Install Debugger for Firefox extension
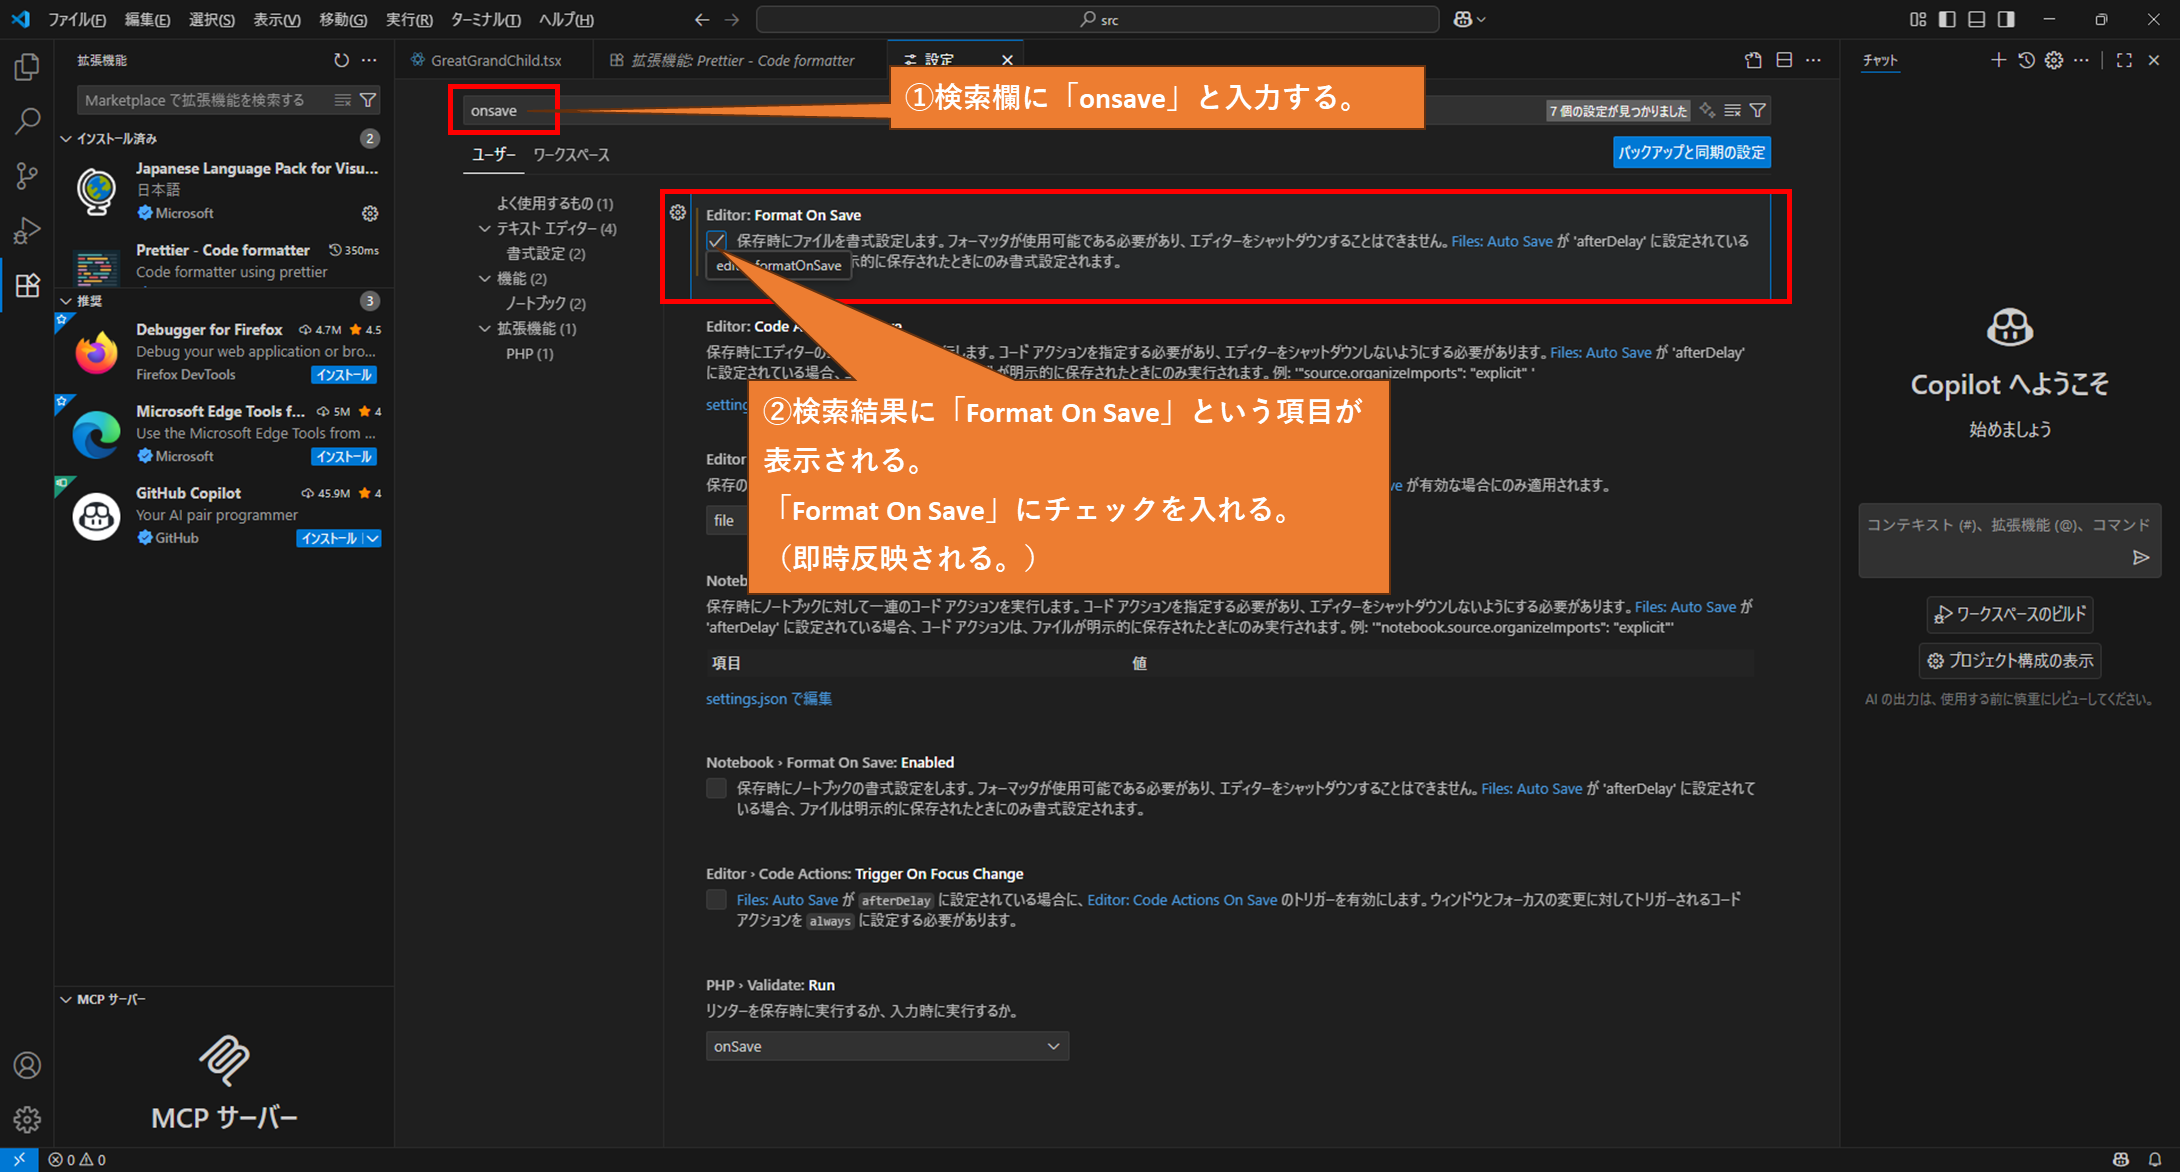Image resolution: width=2180 pixels, height=1172 pixels. pyautogui.click(x=344, y=375)
